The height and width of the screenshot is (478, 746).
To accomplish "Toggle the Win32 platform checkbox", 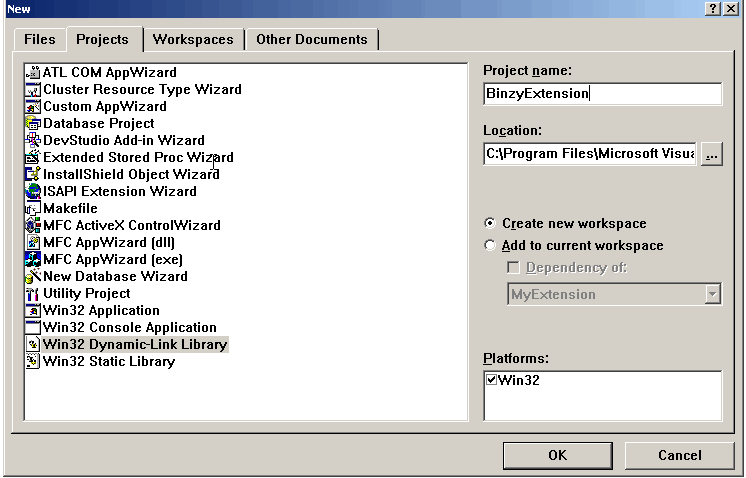I will point(491,380).
